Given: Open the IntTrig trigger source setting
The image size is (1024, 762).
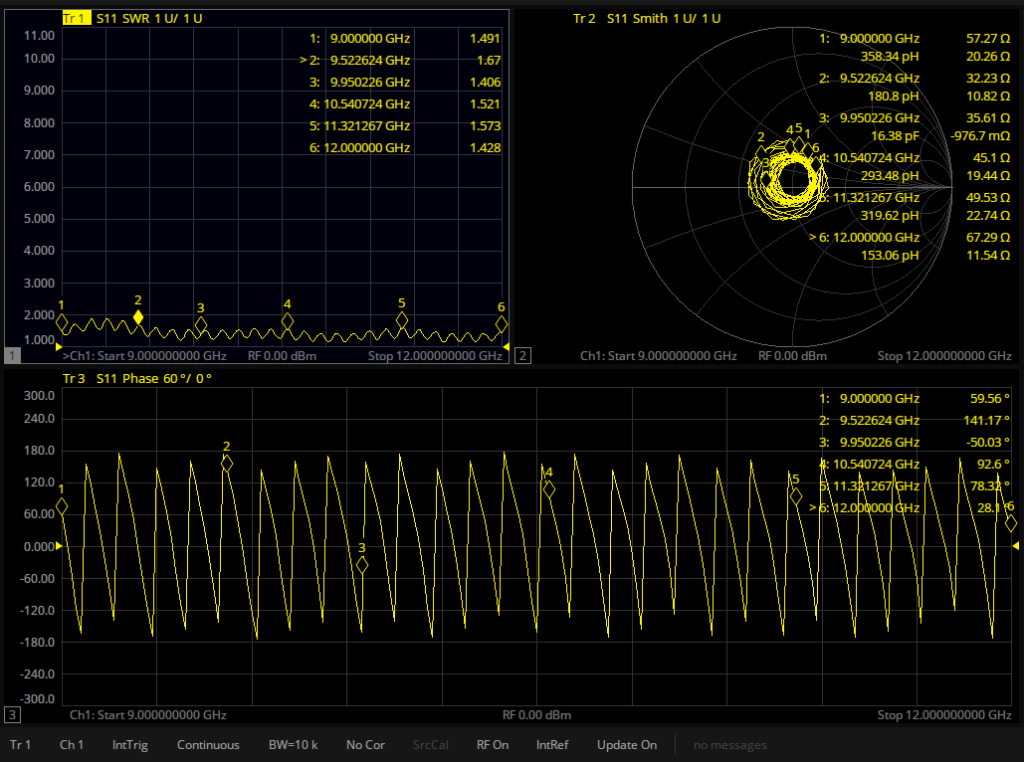Looking at the screenshot, I should pyautogui.click(x=130, y=744).
